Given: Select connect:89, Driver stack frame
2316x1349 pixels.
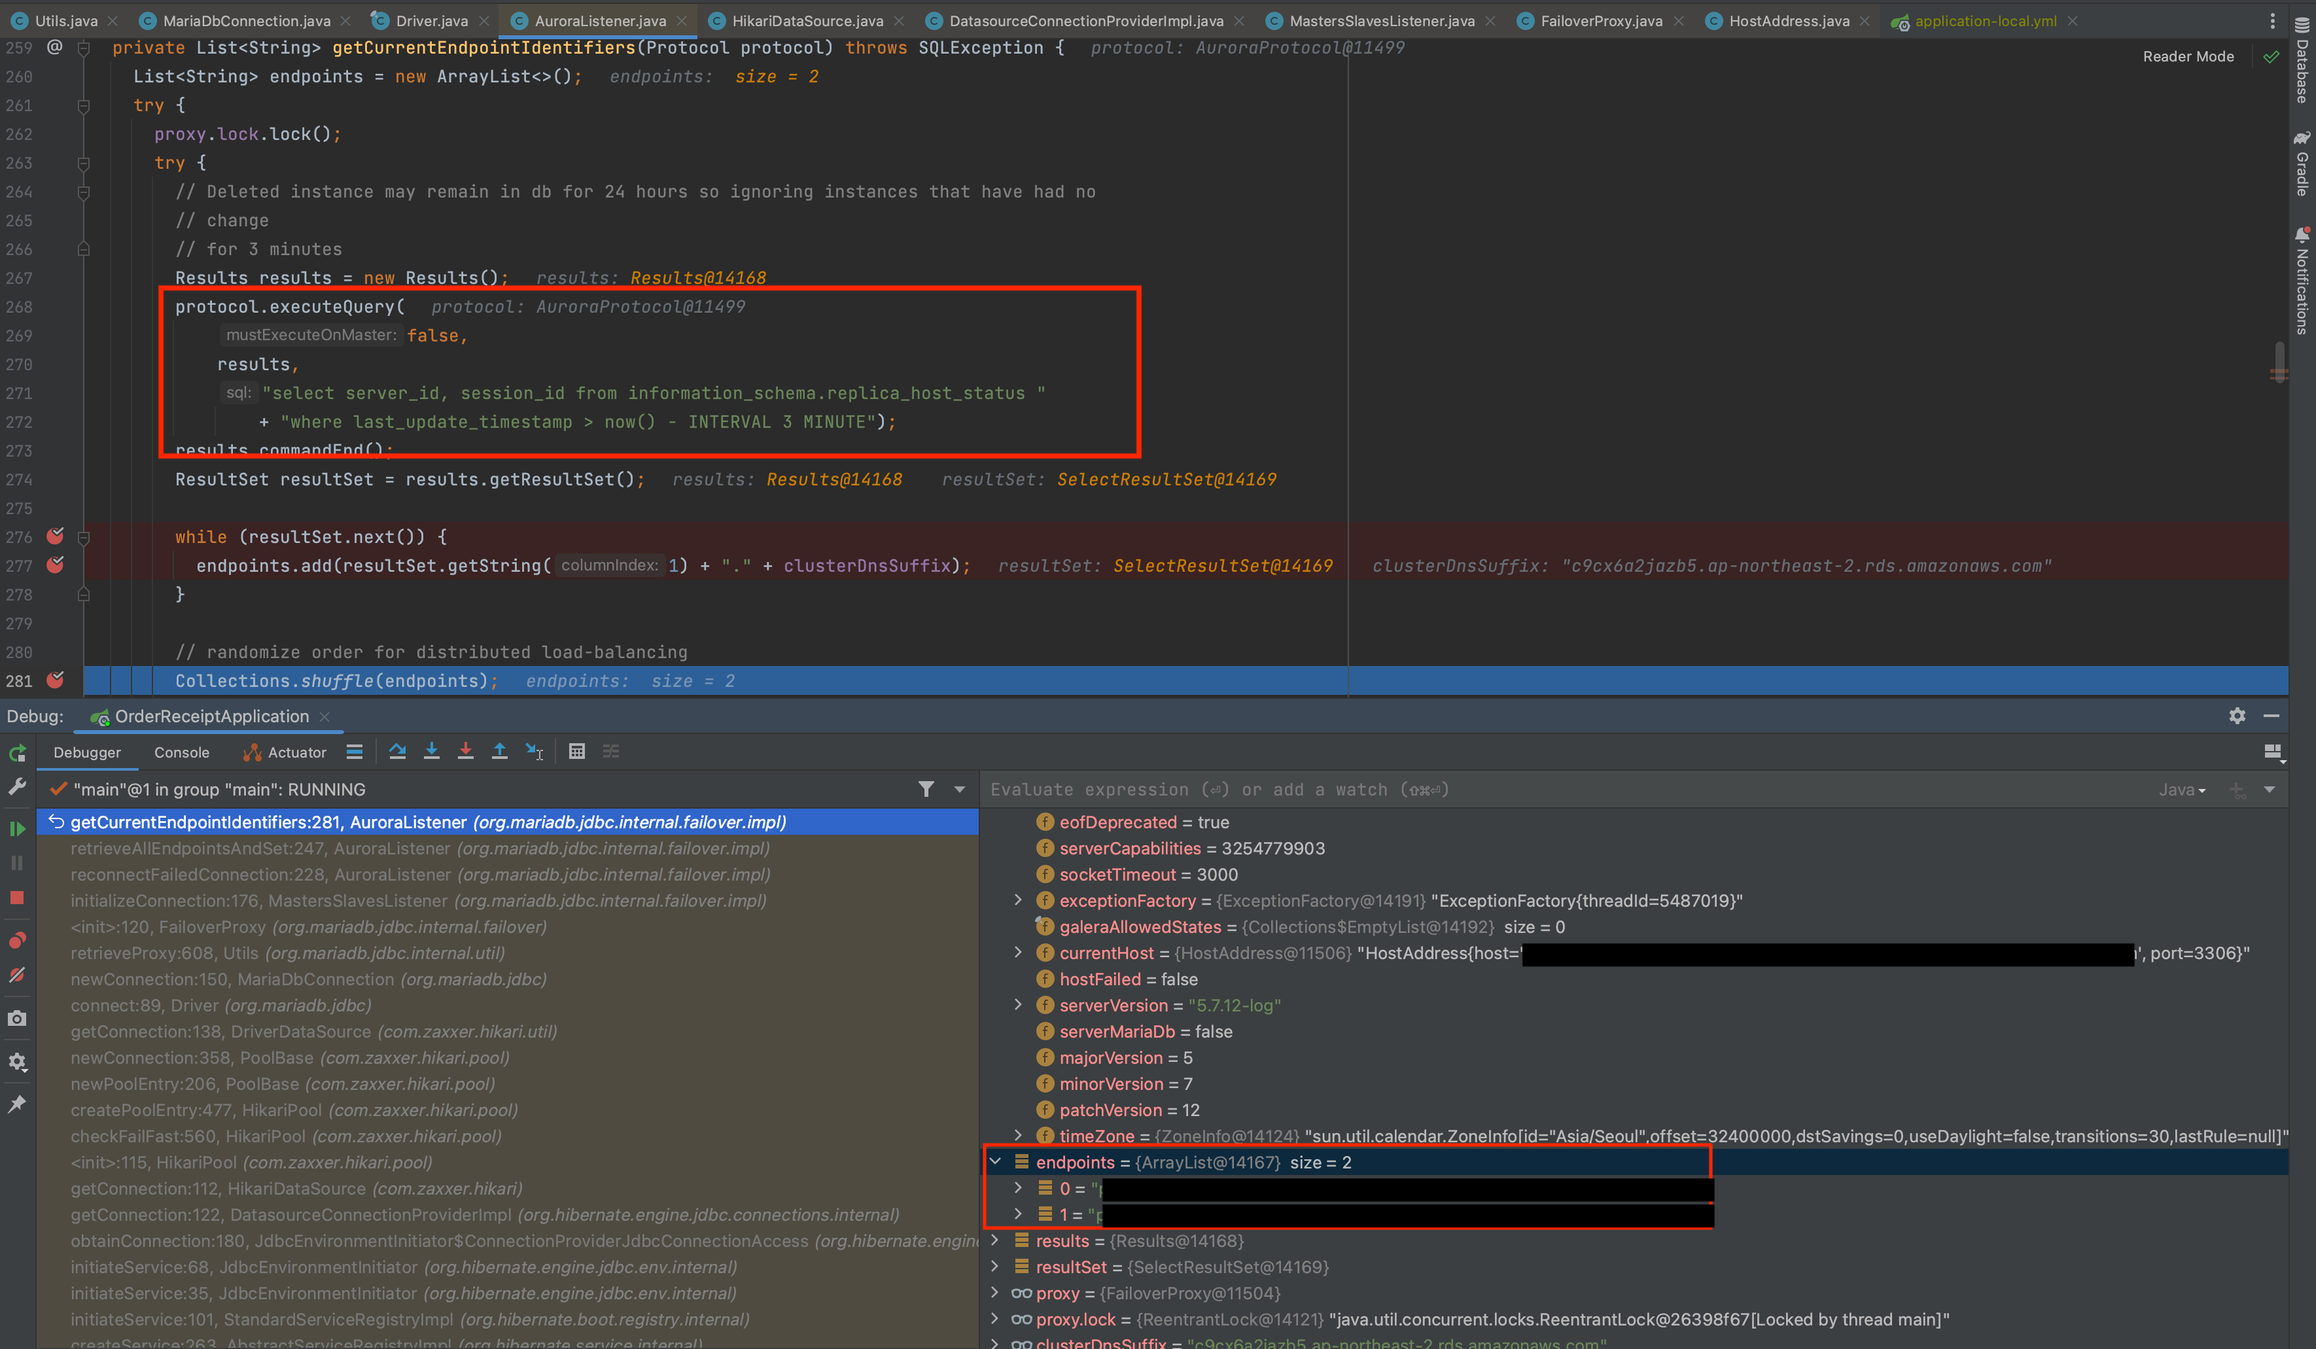Looking at the screenshot, I should coord(221,1005).
